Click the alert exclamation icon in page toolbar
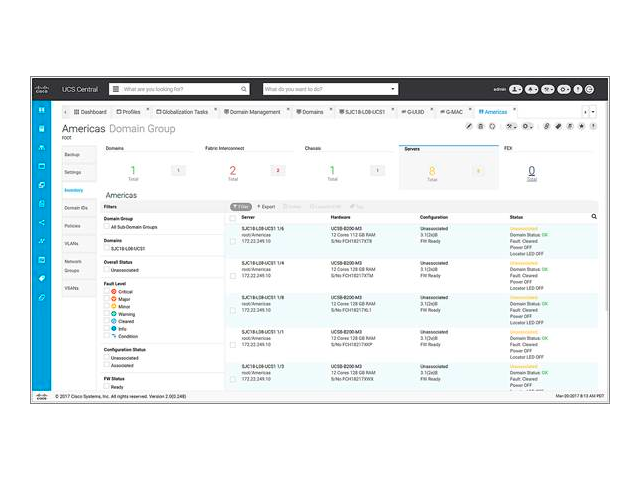This screenshot has height=480, width=640. click(x=593, y=127)
